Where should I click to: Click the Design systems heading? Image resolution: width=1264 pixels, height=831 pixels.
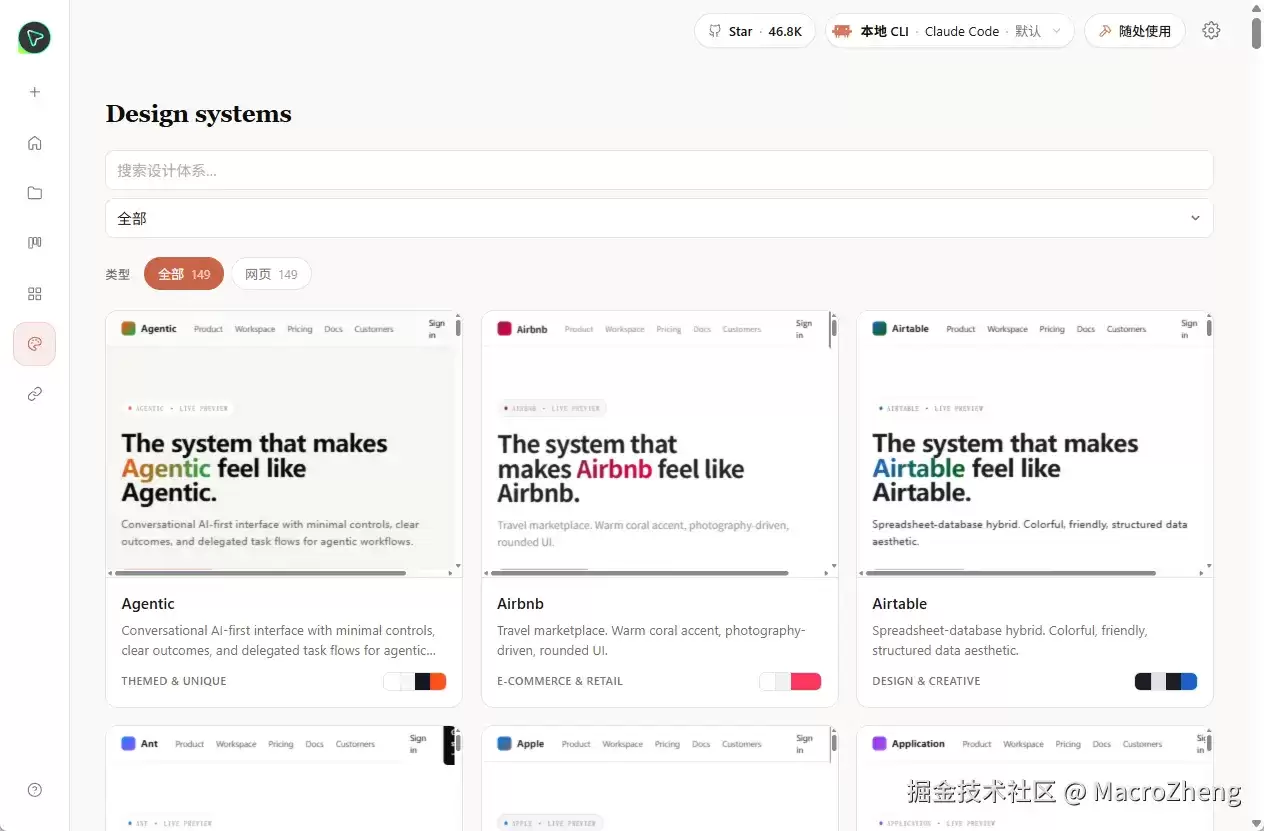pos(199,114)
